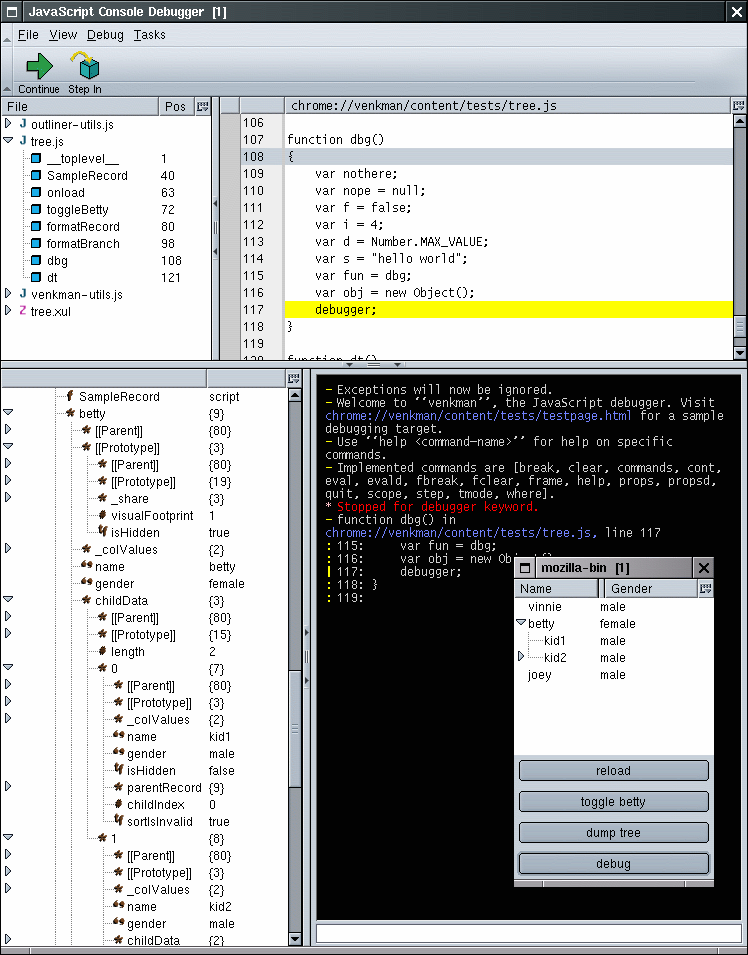Click the Pos column header
The image size is (748, 955).
[x=176, y=107]
